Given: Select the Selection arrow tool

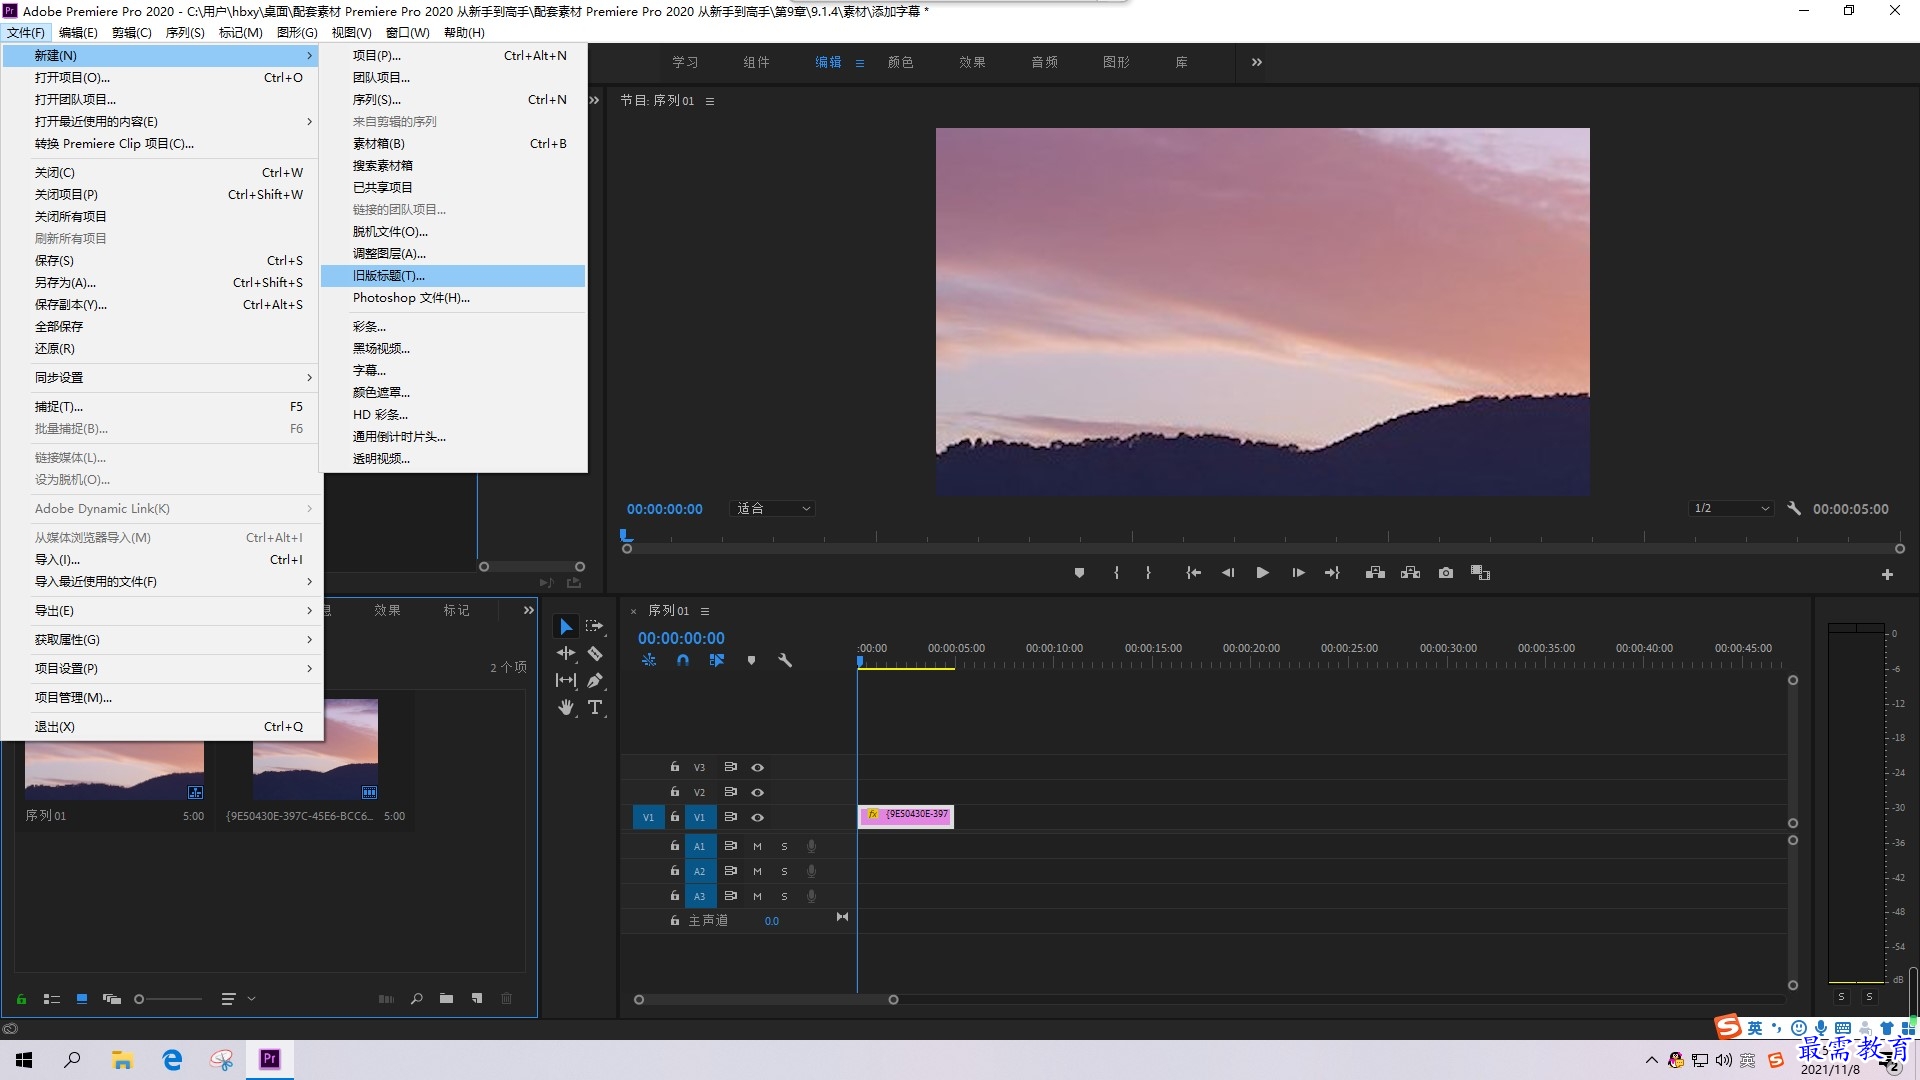Looking at the screenshot, I should point(566,626).
